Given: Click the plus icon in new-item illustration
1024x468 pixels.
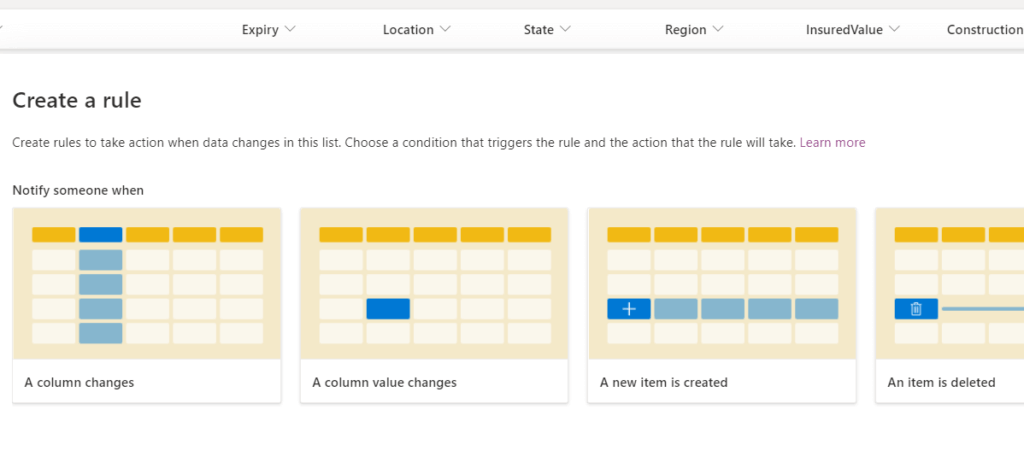Looking at the screenshot, I should 629,309.
